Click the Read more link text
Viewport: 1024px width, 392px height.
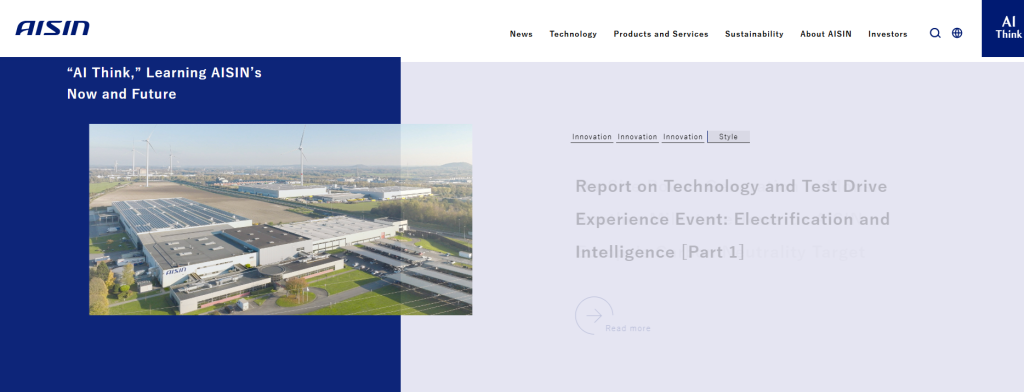pos(628,328)
